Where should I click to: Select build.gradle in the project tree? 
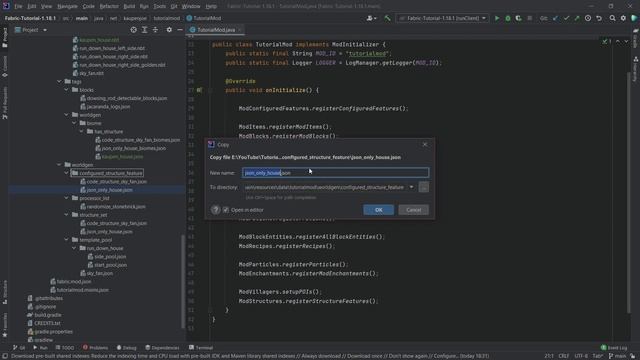pyautogui.click(x=44, y=315)
